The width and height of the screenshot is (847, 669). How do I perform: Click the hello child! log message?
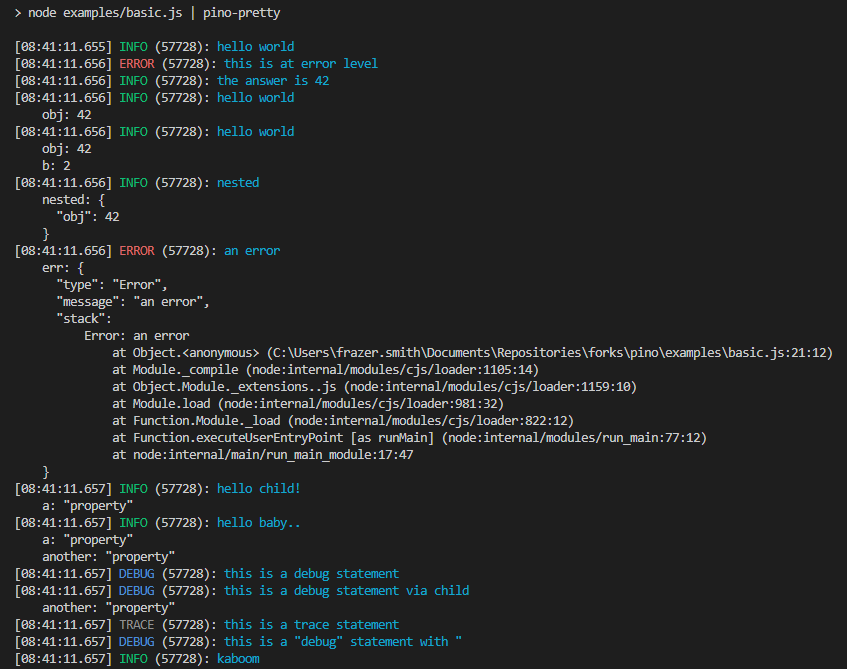coord(258,488)
